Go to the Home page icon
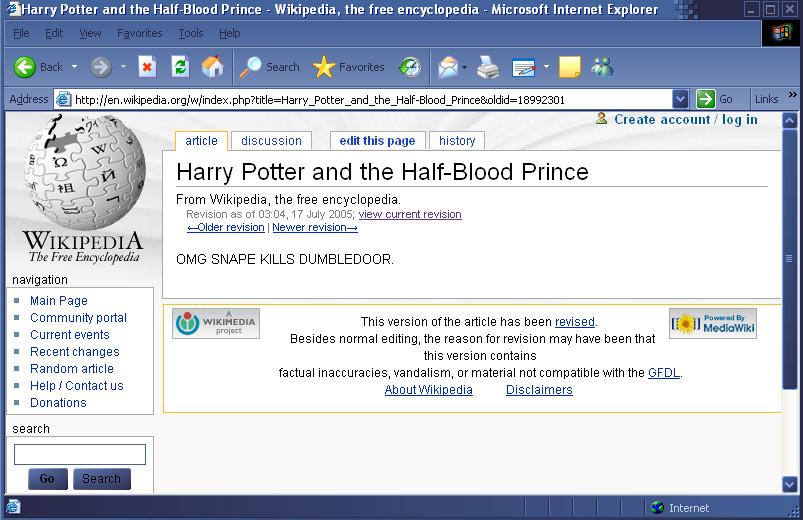The image size is (803, 520). (213, 67)
